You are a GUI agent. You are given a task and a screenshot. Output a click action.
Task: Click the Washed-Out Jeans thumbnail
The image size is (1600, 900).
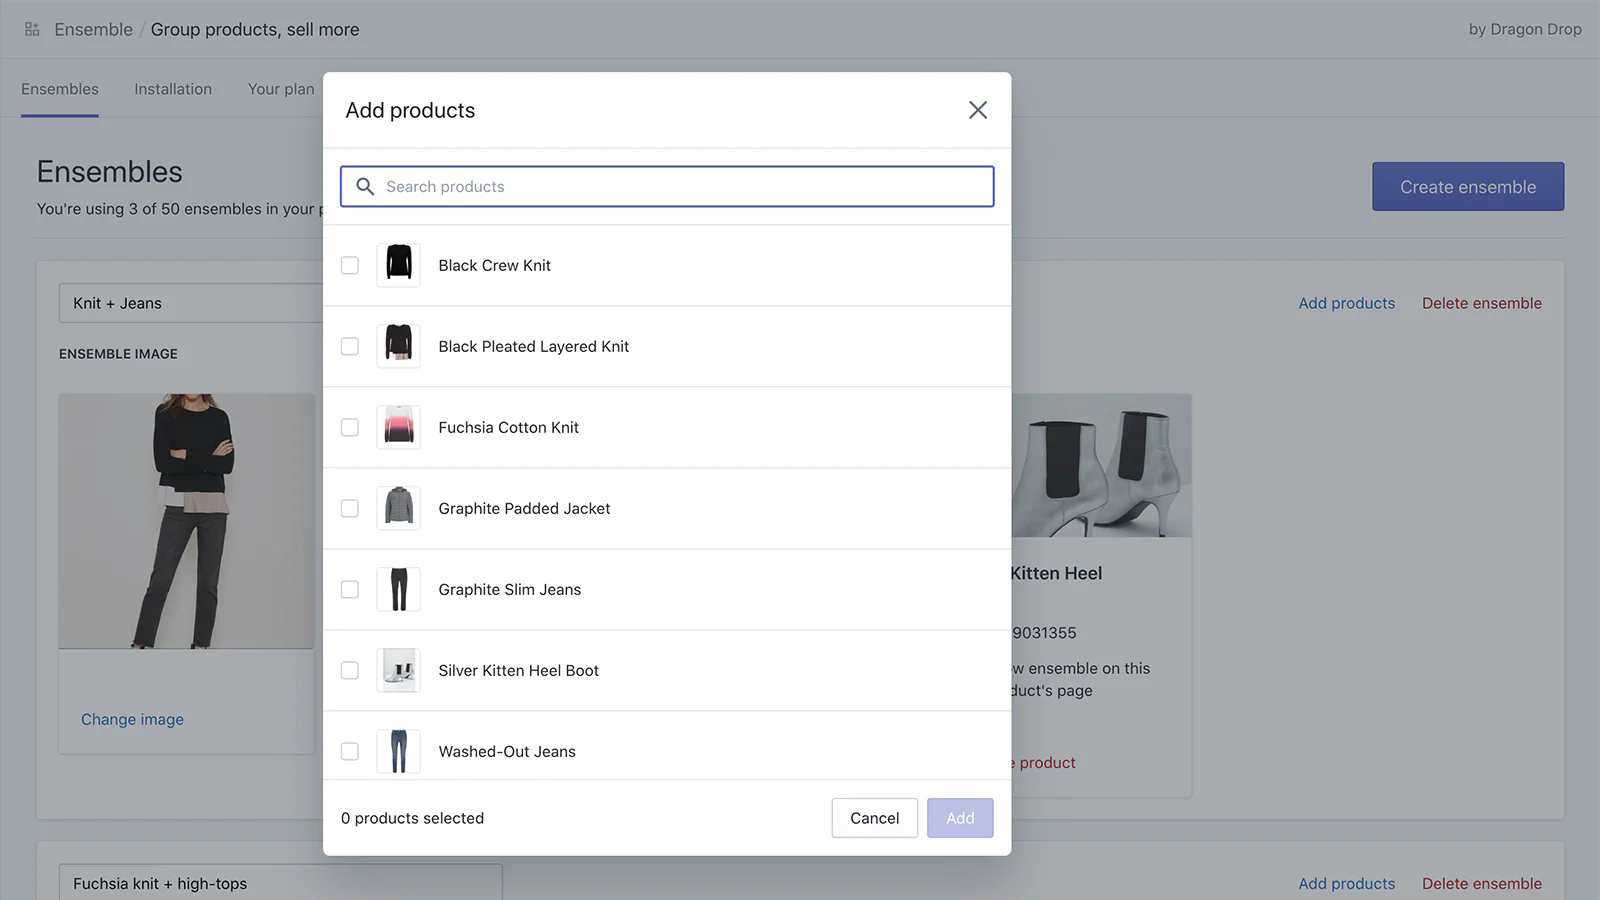pos(398,751)
